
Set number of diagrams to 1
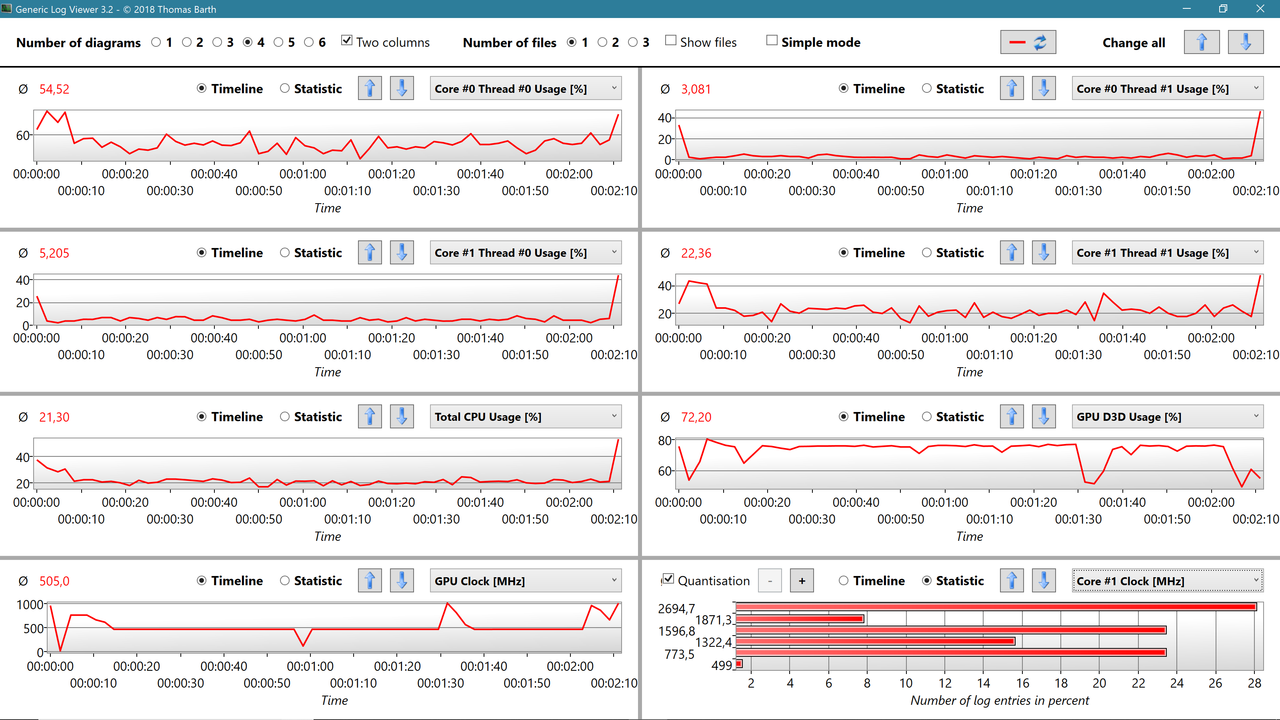click(156, 42)
